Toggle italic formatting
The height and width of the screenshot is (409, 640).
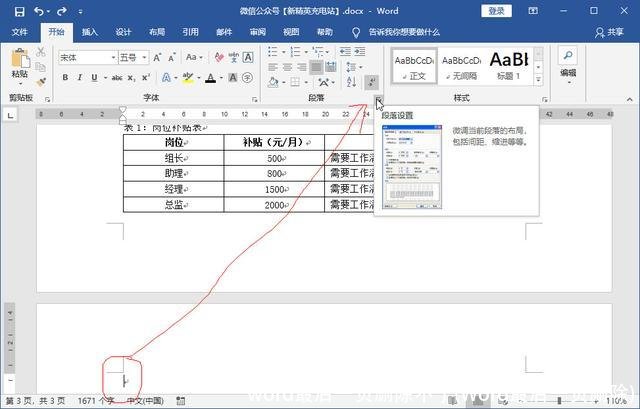point(80,78)
